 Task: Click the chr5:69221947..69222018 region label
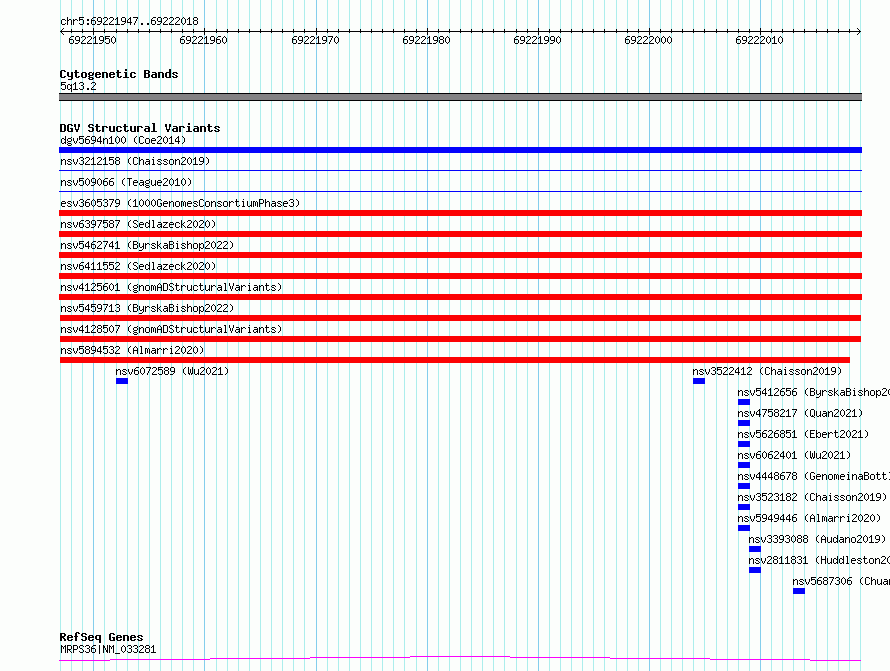click(129, 21)
